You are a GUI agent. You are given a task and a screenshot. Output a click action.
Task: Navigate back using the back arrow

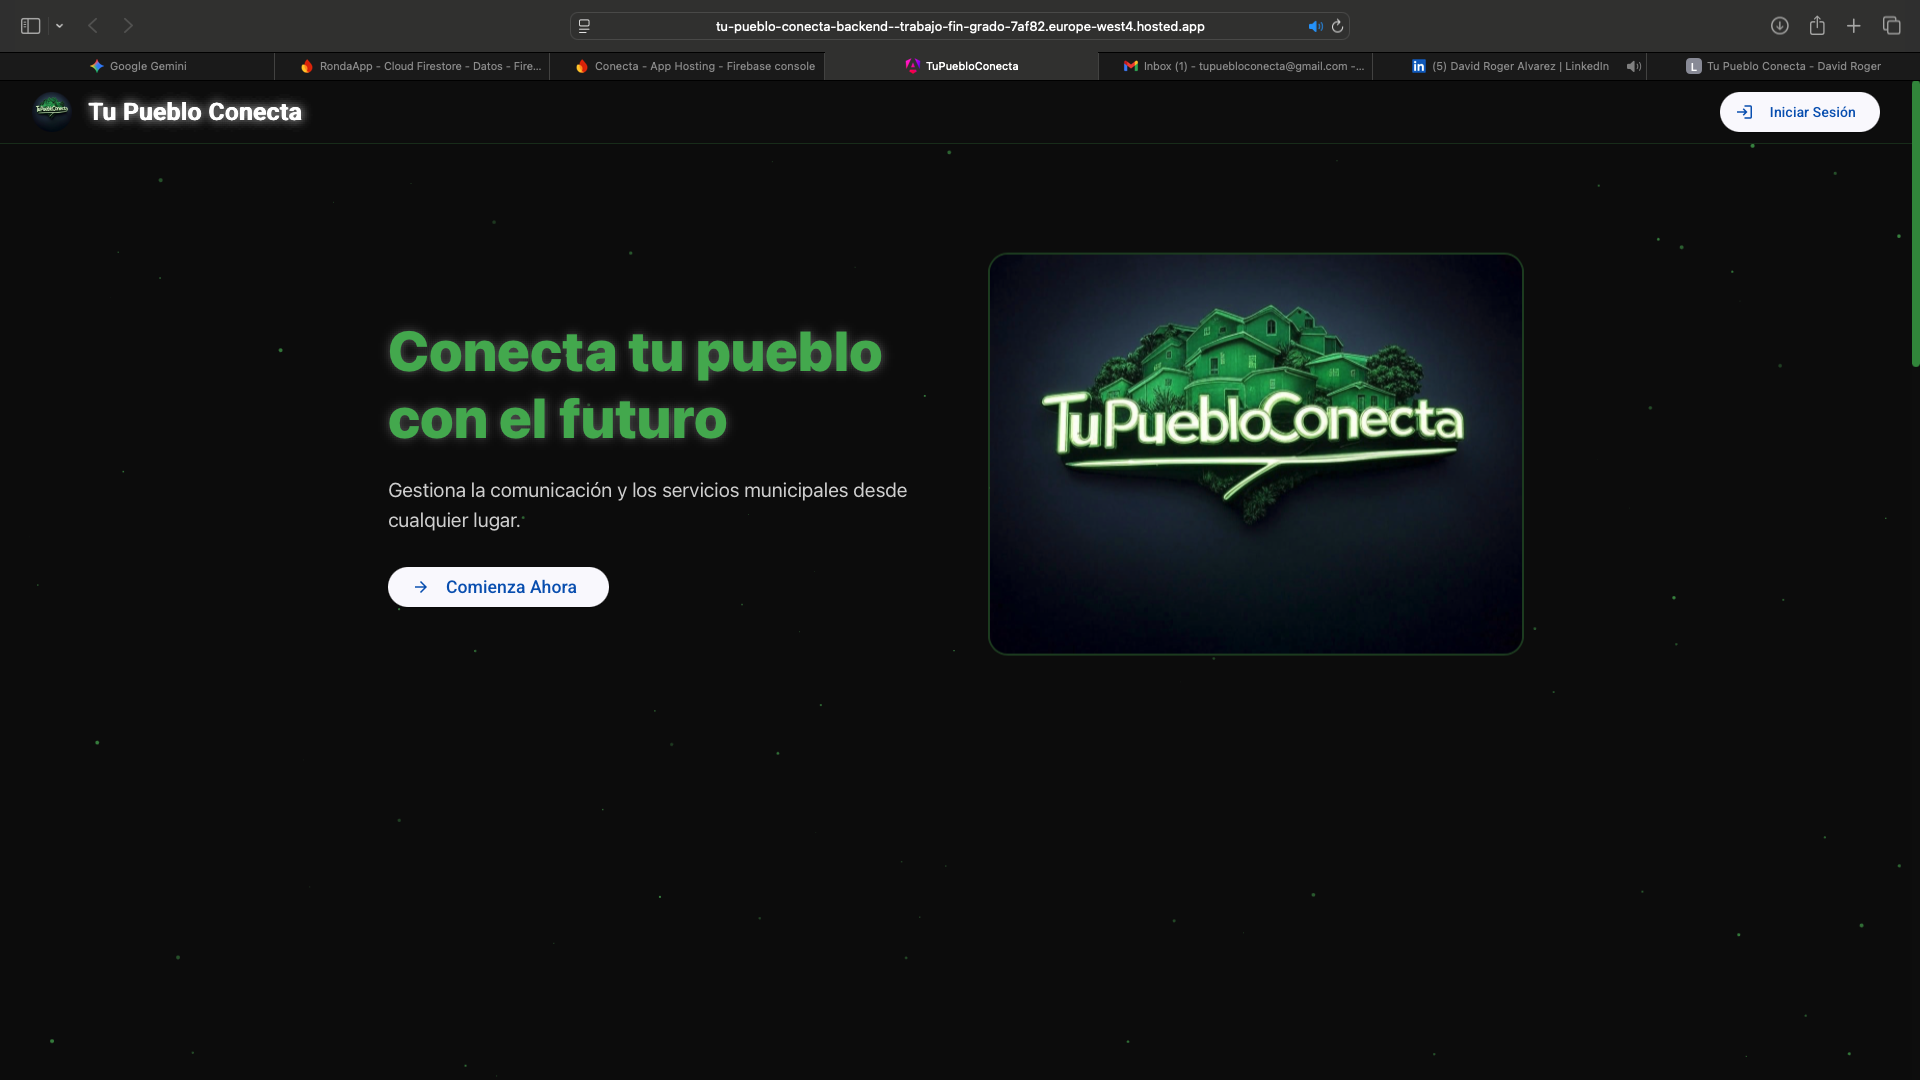(x=93, y=25)
